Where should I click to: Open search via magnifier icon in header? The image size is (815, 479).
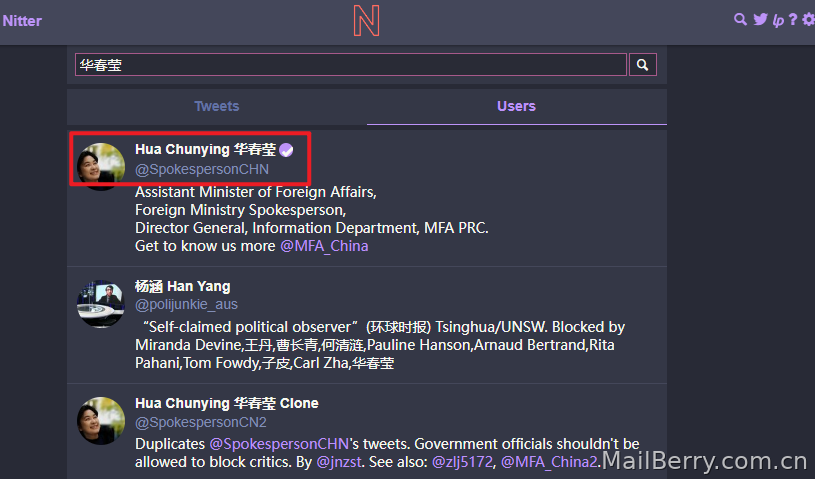pyautogui.click(x=740, y=20)
